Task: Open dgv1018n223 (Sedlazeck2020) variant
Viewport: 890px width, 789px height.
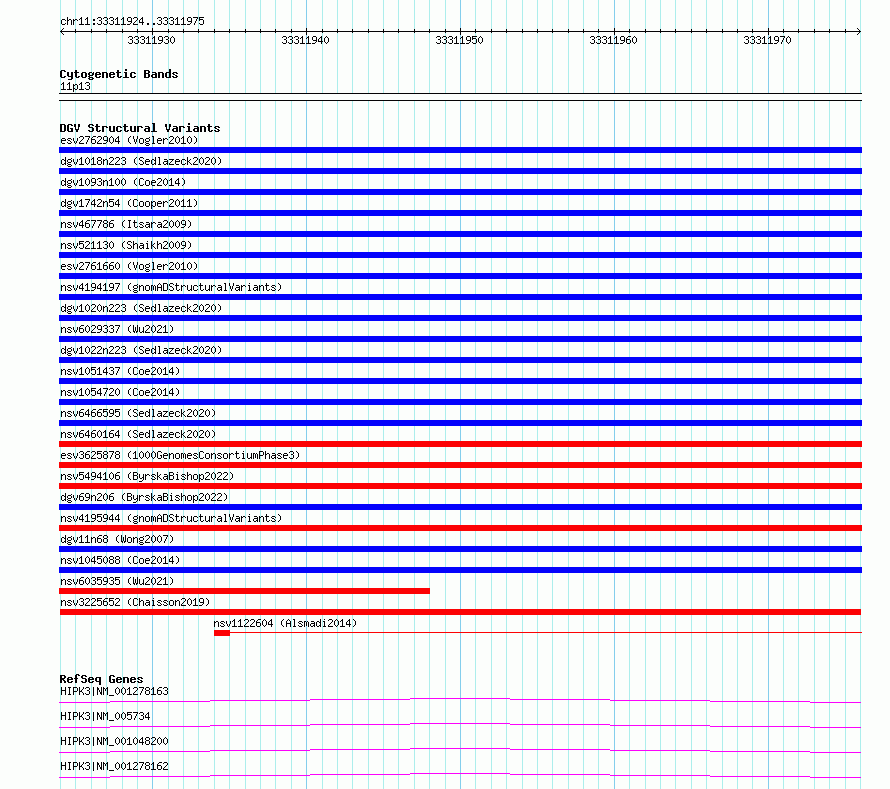Action: [141, 161]
